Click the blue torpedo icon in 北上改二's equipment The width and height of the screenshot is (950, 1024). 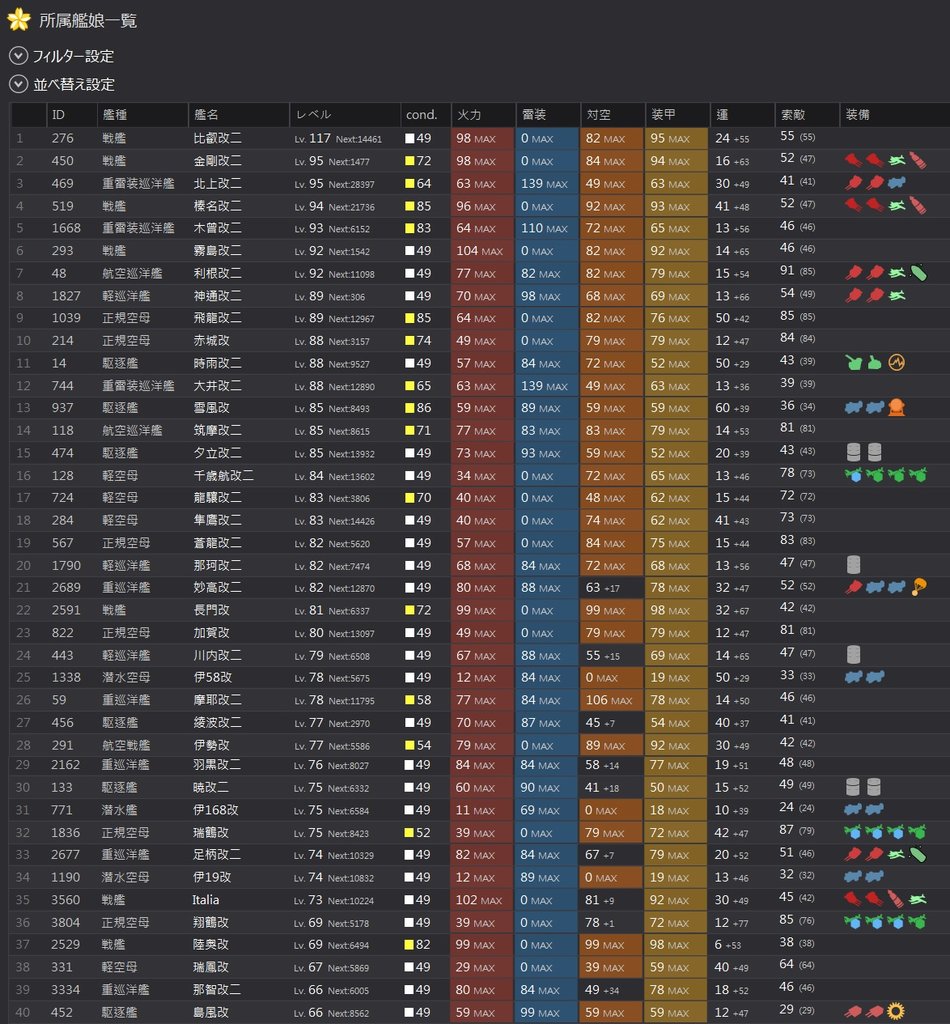(896, 183)
